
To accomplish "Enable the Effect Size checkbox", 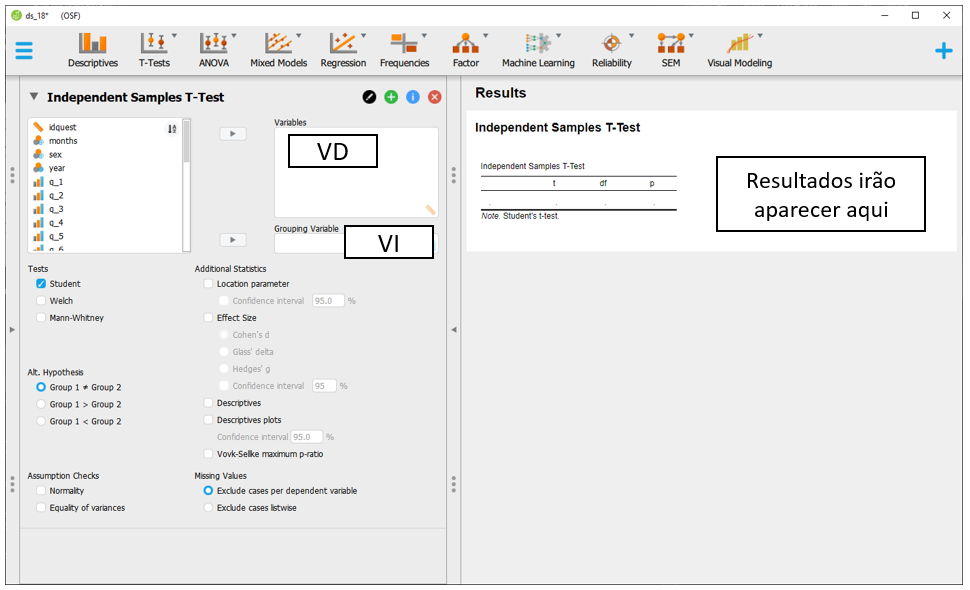I will [x=208, y=318].
